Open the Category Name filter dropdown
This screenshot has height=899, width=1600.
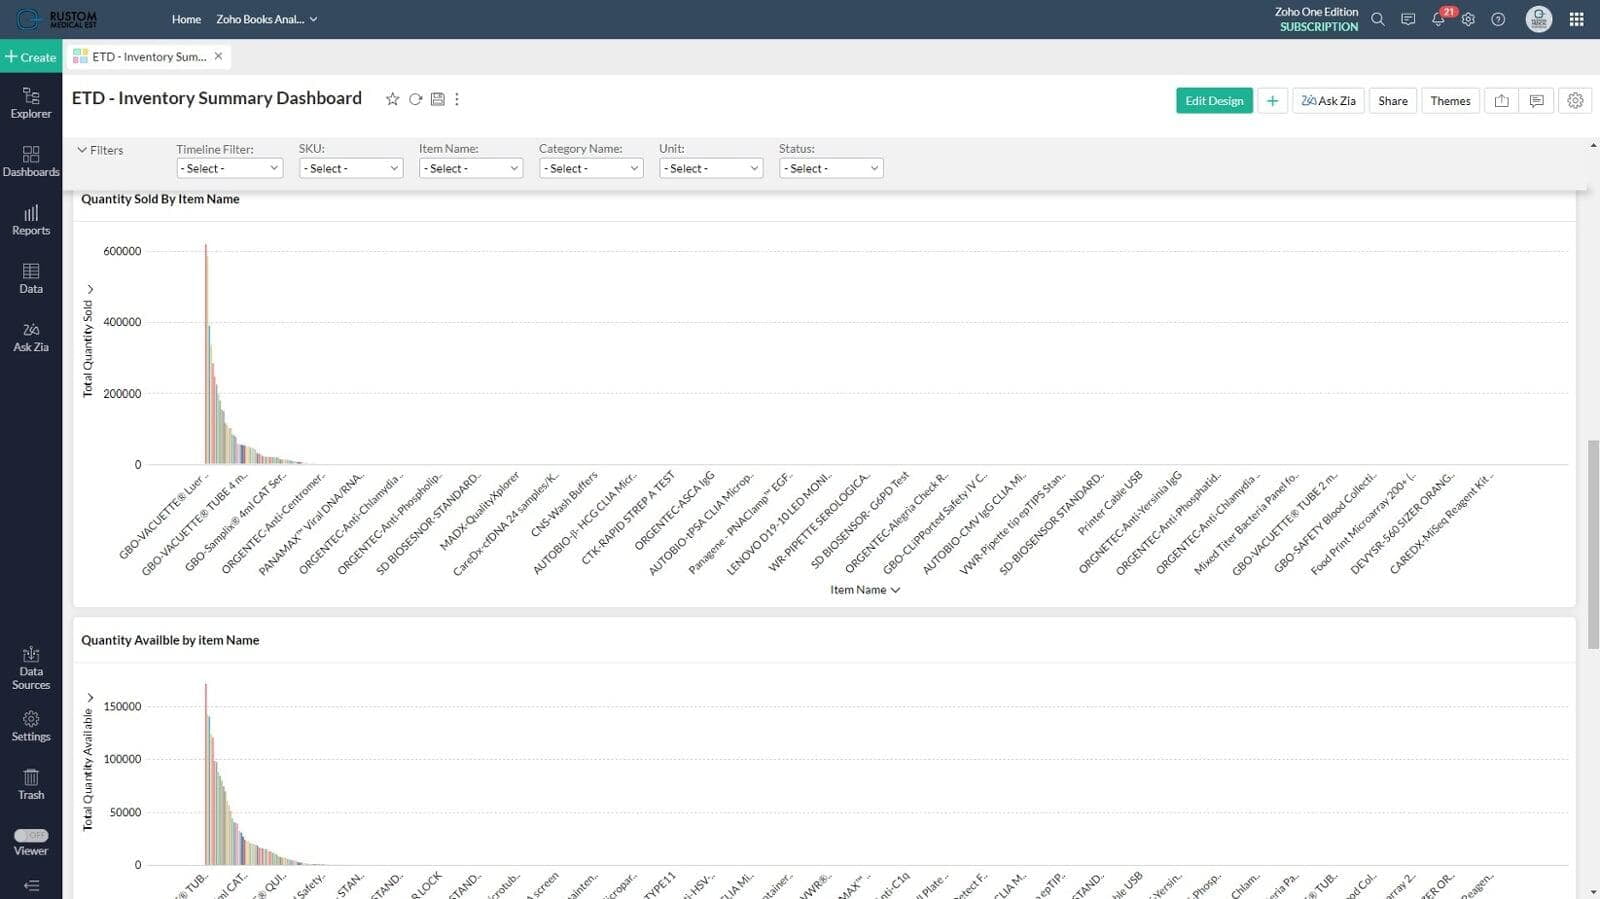click(590, 168)
